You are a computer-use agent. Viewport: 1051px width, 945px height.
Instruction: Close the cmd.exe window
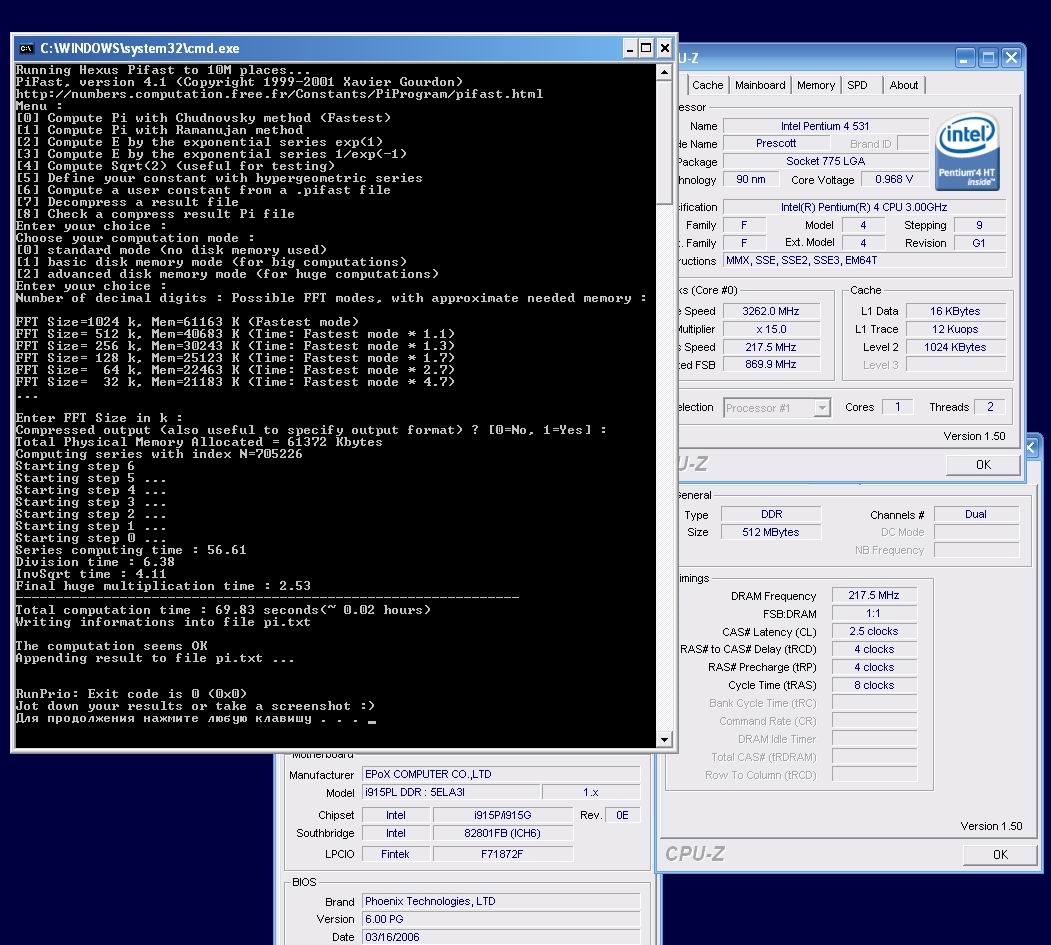click(664, 48)
